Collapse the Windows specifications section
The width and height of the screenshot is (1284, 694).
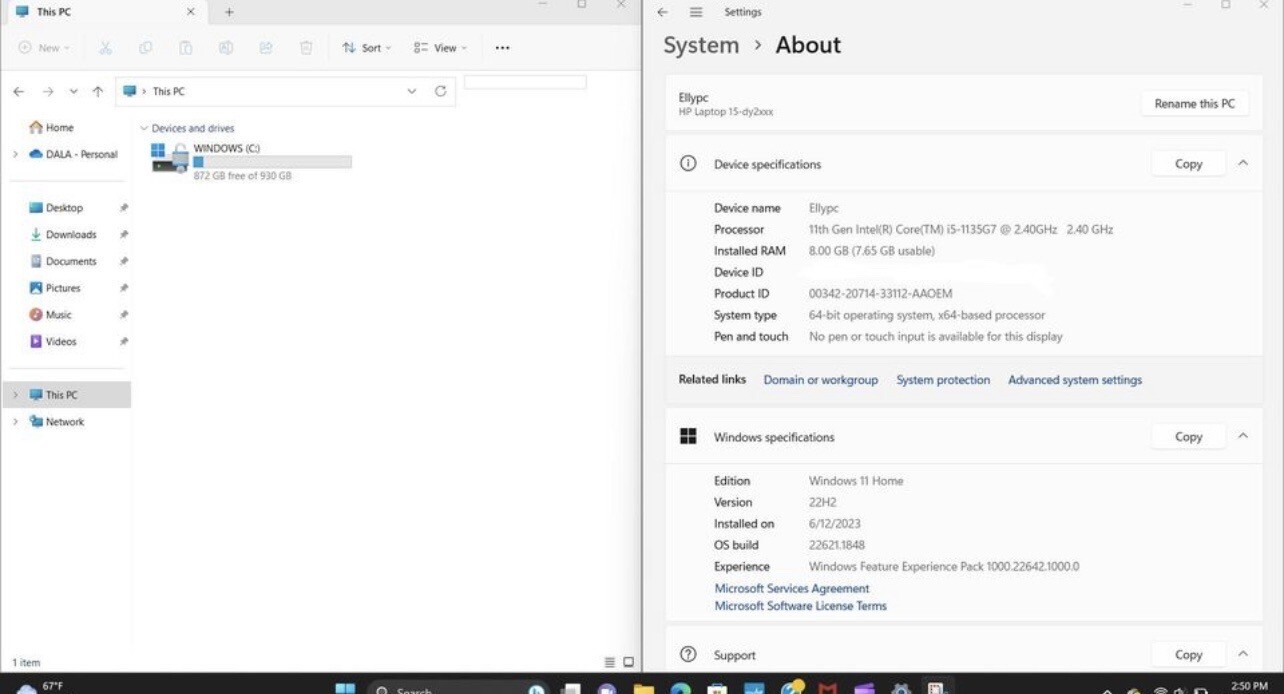[x=1243, y=436]
